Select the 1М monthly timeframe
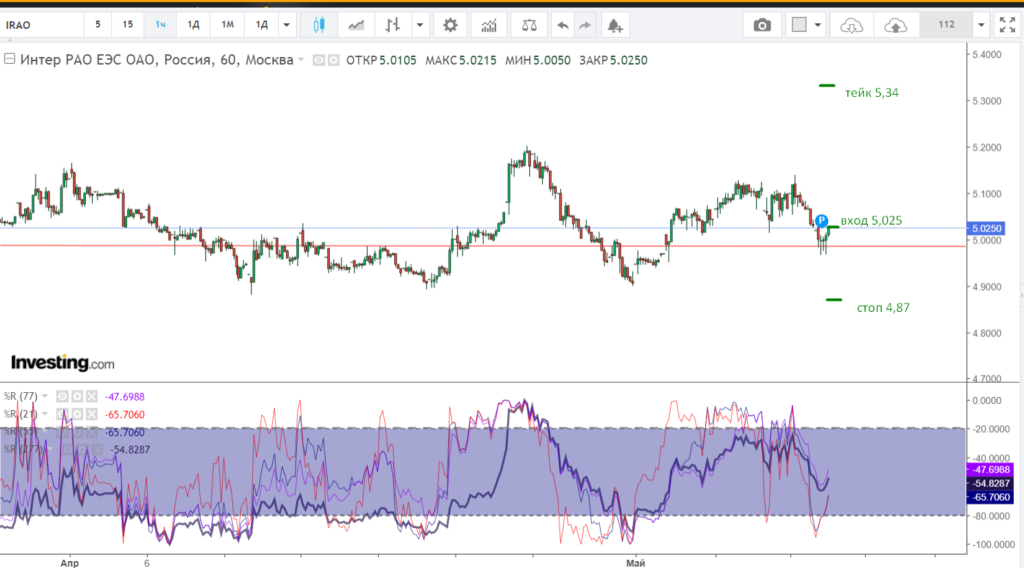This screenshot has height=568, width=1024. click(x=228, y=25)
